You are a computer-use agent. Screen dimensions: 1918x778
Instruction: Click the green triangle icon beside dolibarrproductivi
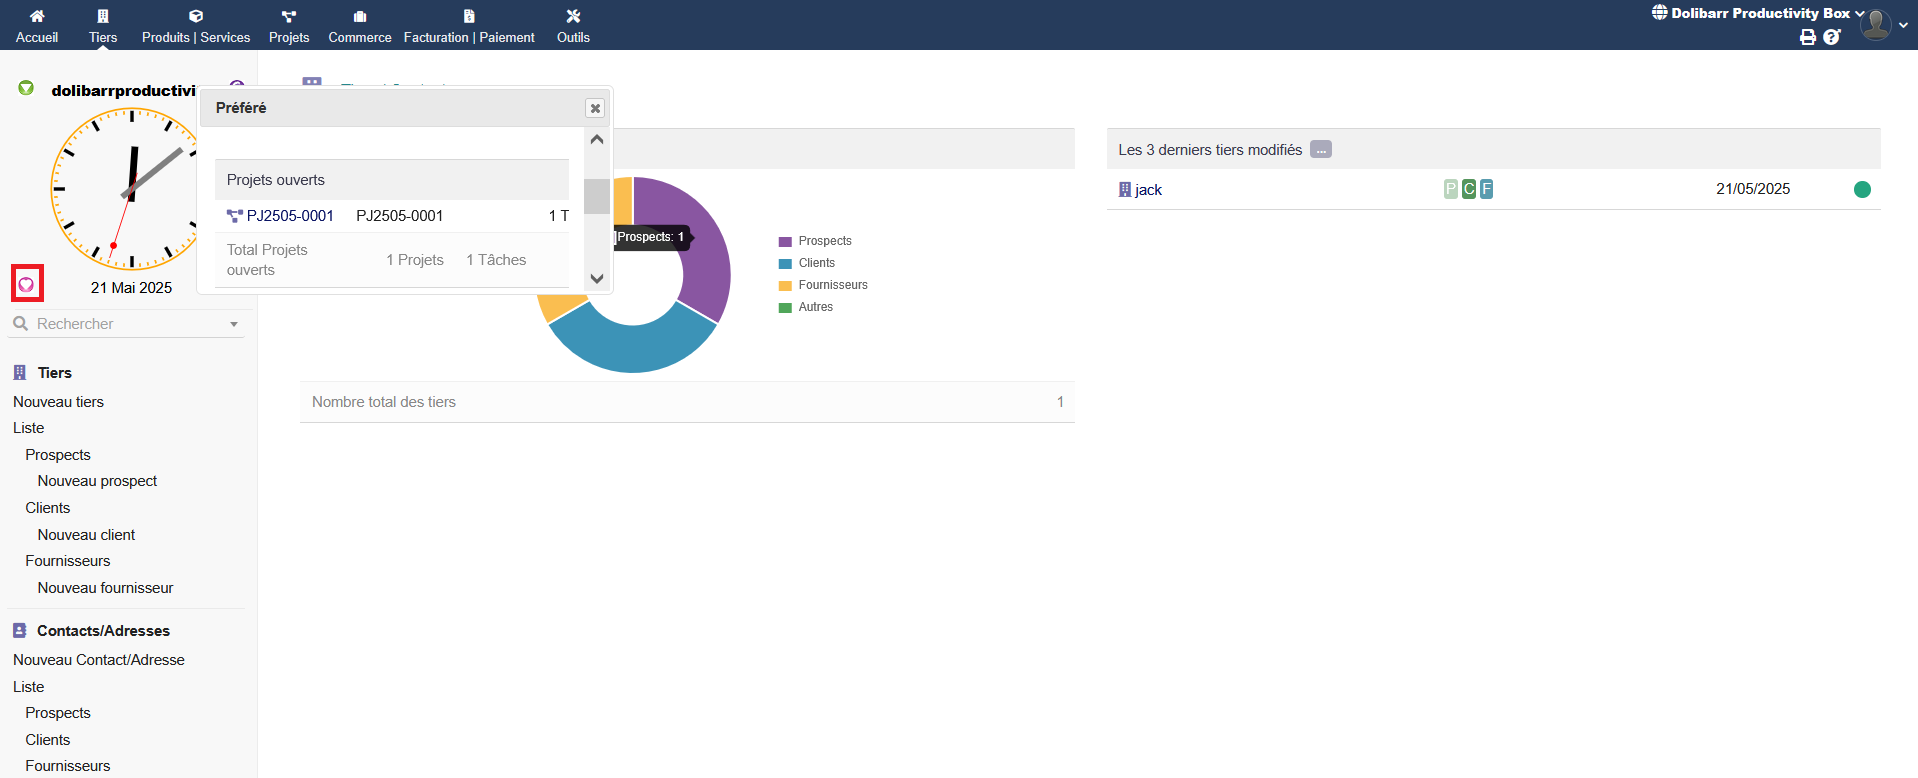click(x=26, y=89)
